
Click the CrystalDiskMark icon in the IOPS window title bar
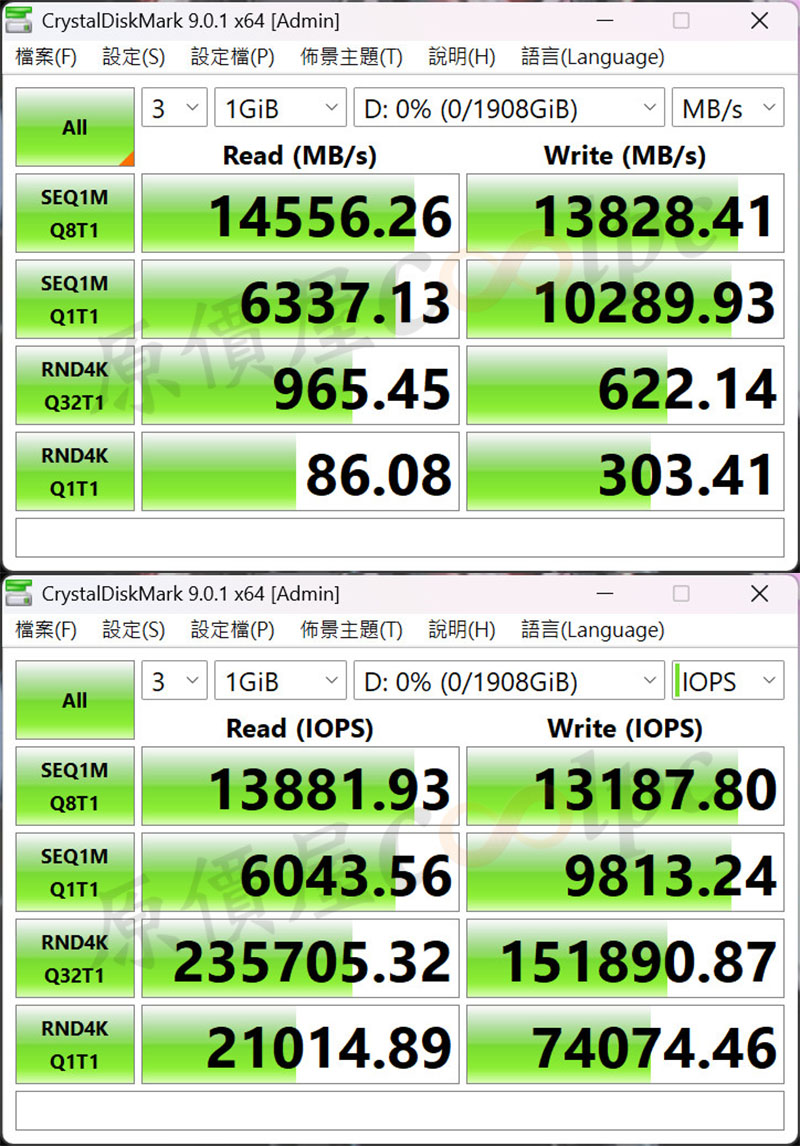point(19,593)
